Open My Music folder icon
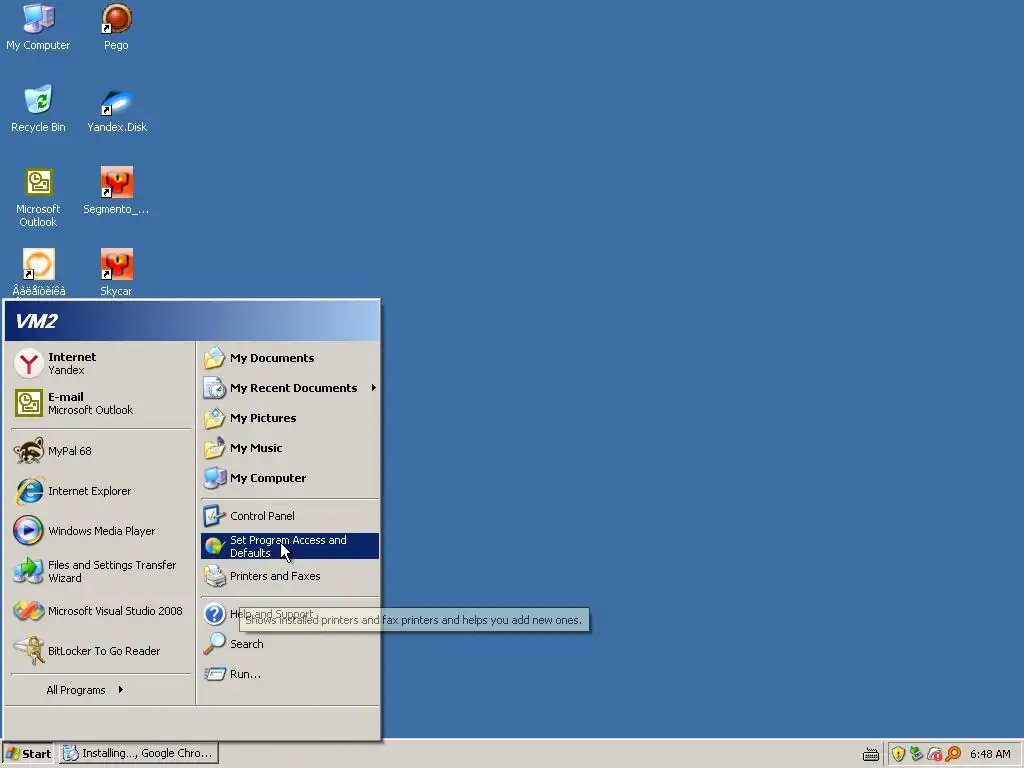This screenshot has height=768, width=1024. (x=214, y=448)
